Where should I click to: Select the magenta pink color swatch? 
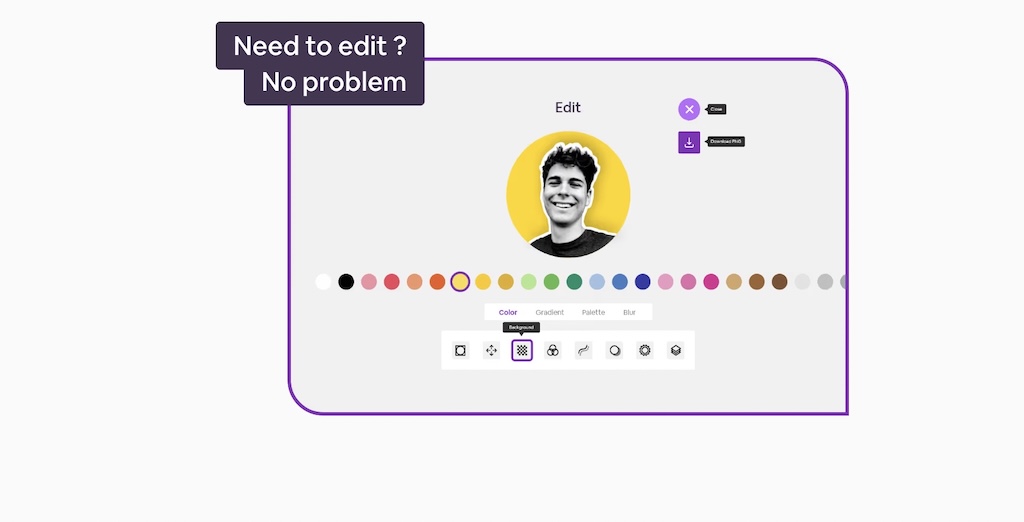[x=711, y=282]
